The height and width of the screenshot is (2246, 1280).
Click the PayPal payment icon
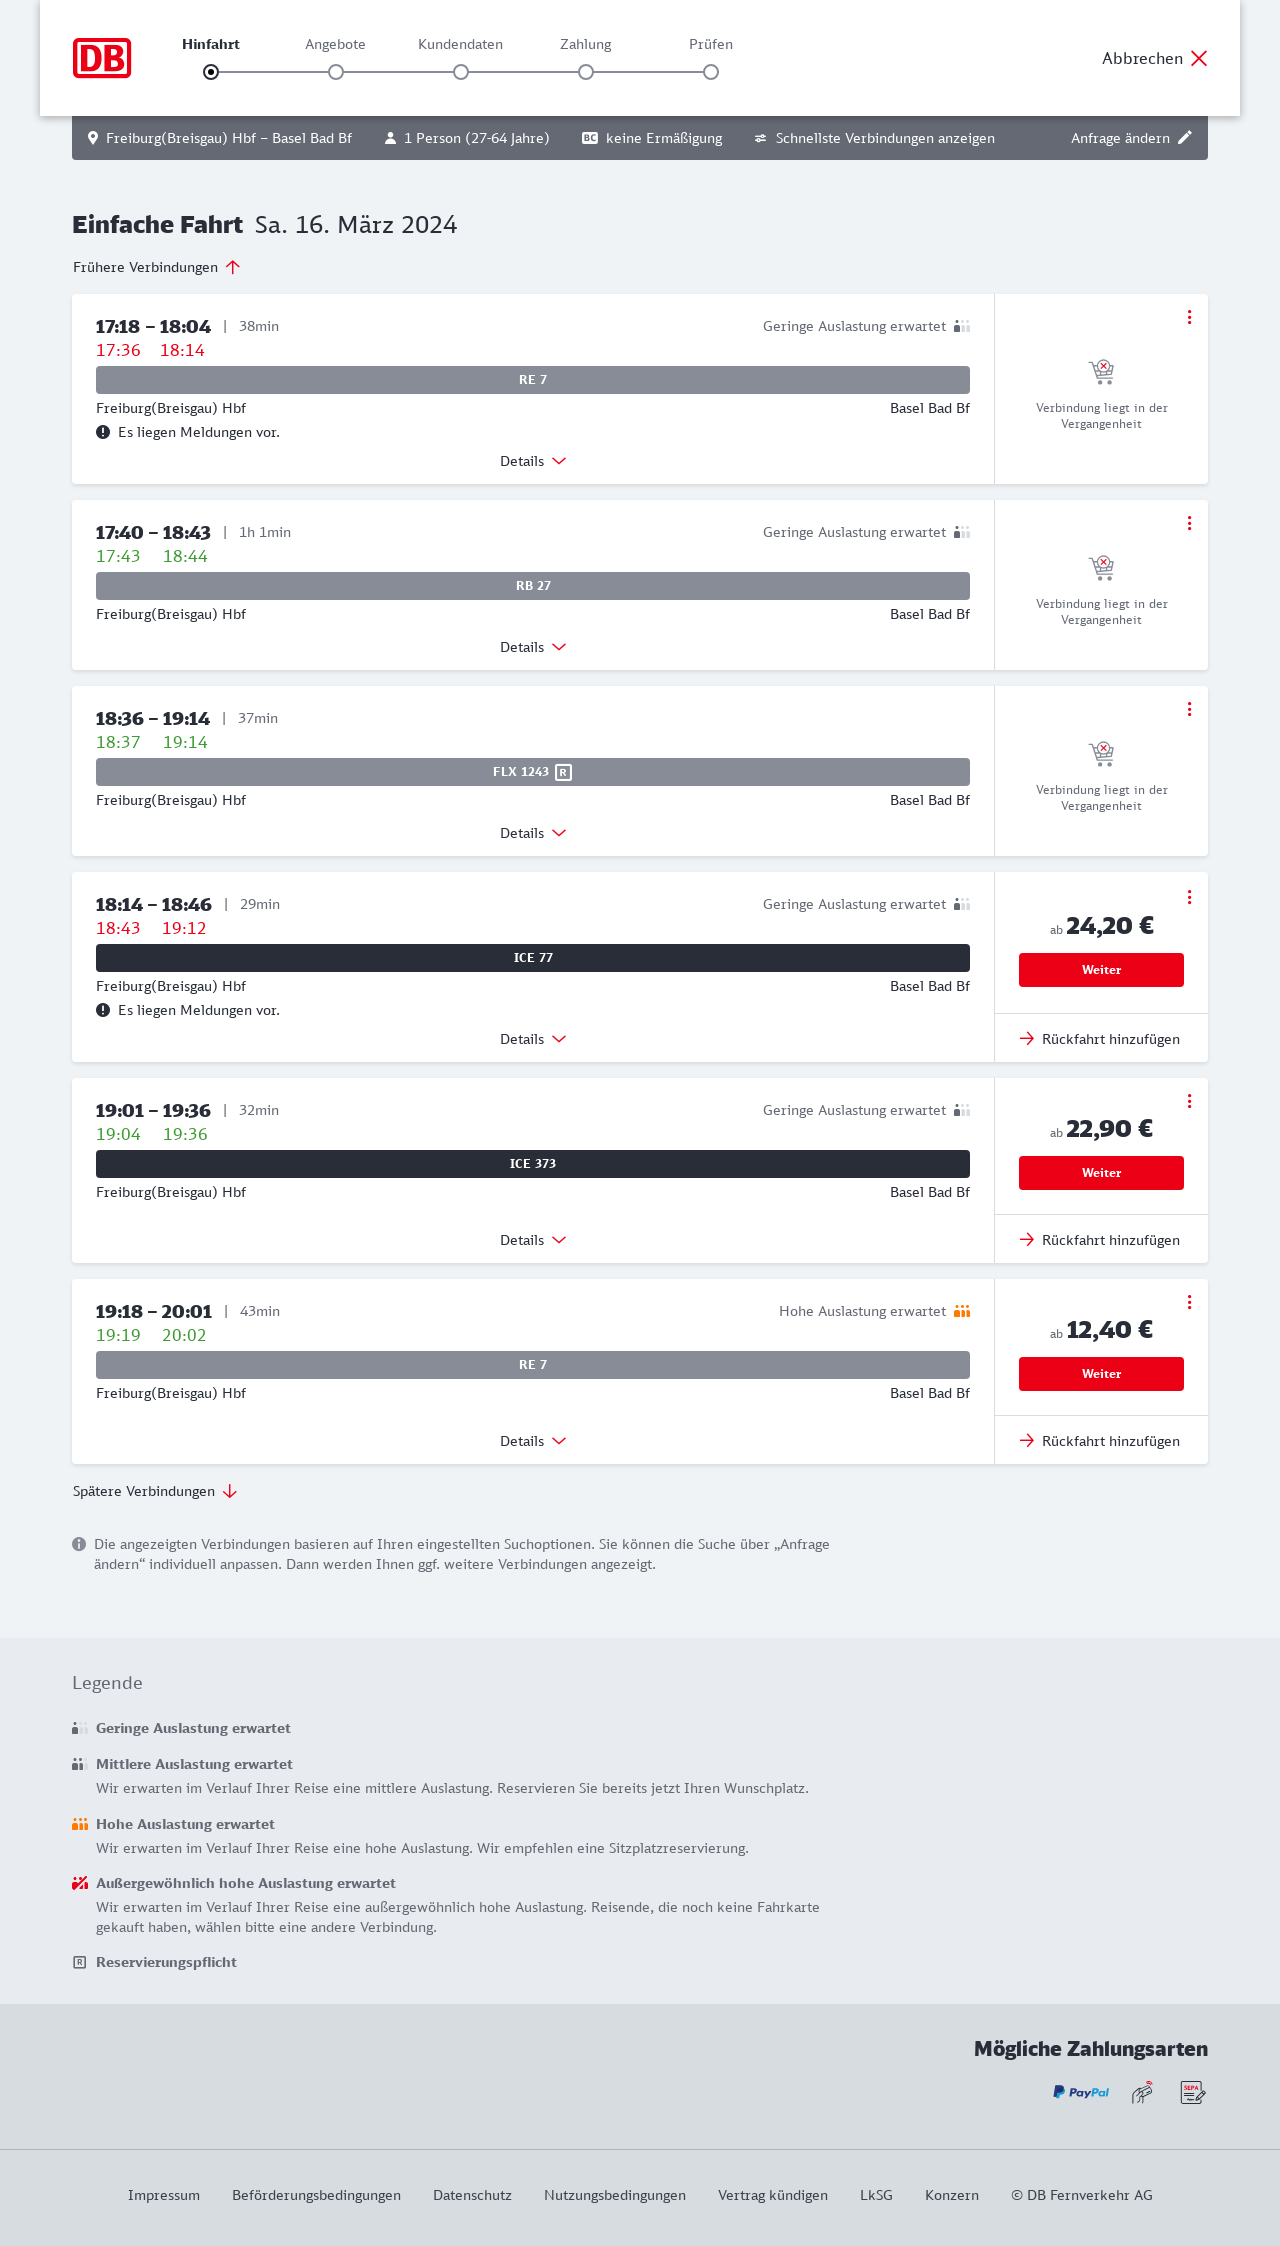click(x=1081, y=2092)
